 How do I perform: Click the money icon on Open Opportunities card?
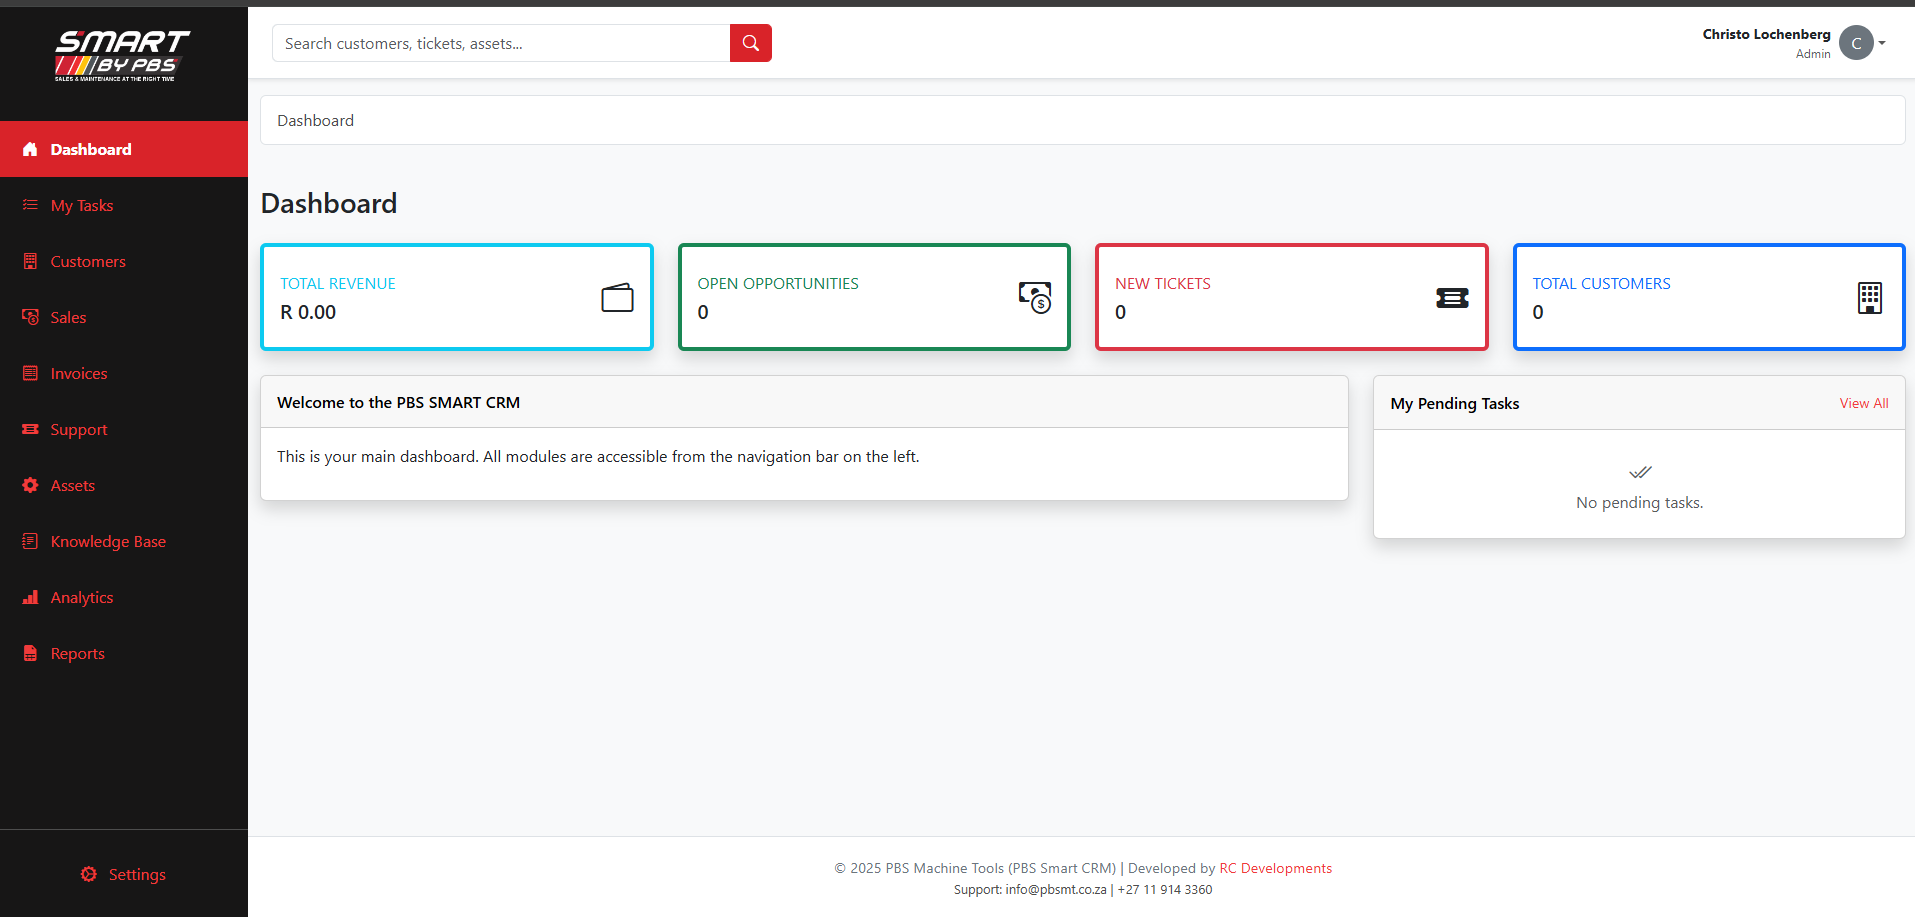coord(1035,297)
